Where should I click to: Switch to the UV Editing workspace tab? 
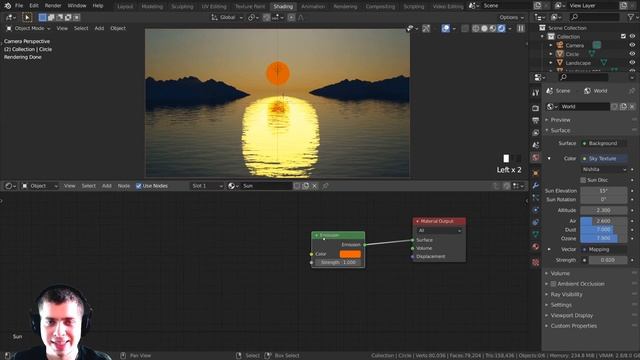(214, 7)
